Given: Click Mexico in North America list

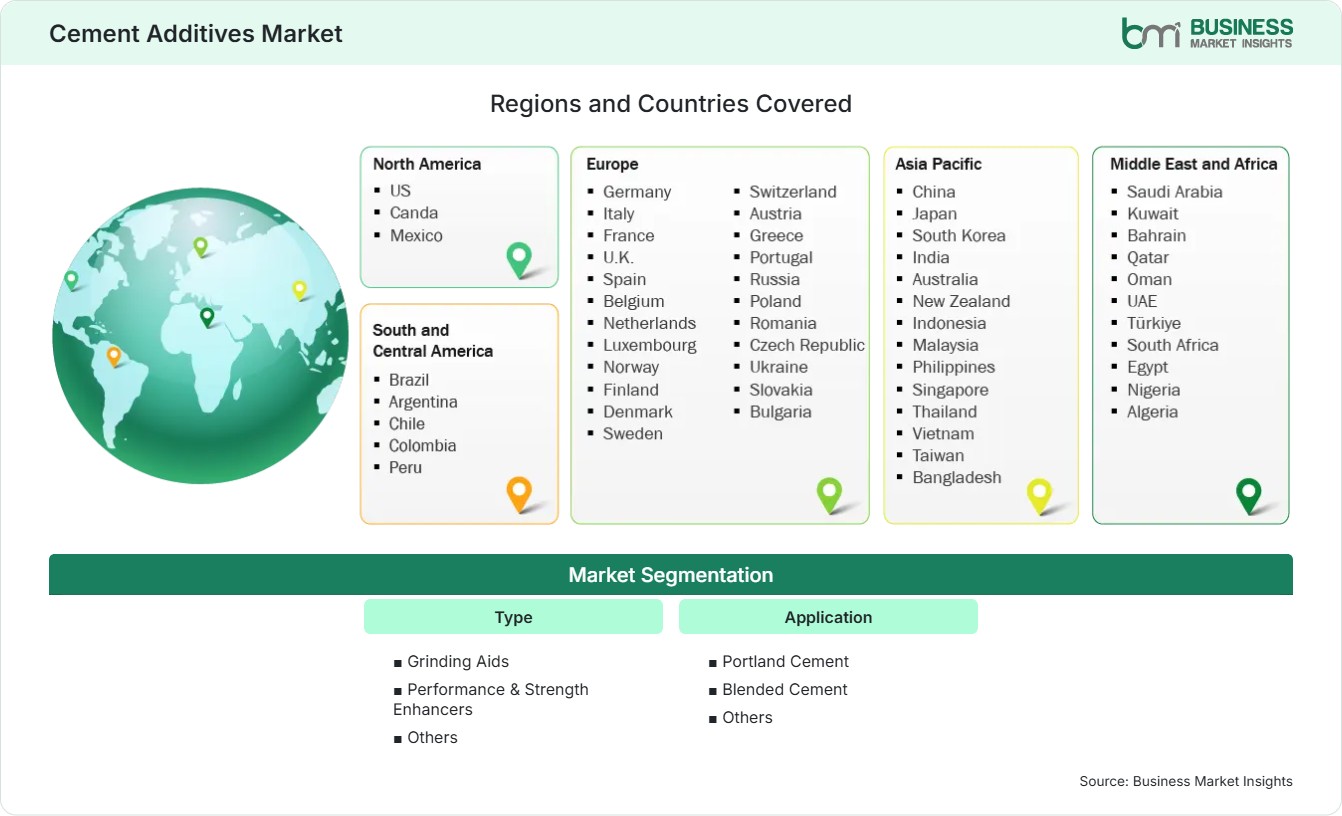Looking at the screenshot, I should (x=416, y=236).
